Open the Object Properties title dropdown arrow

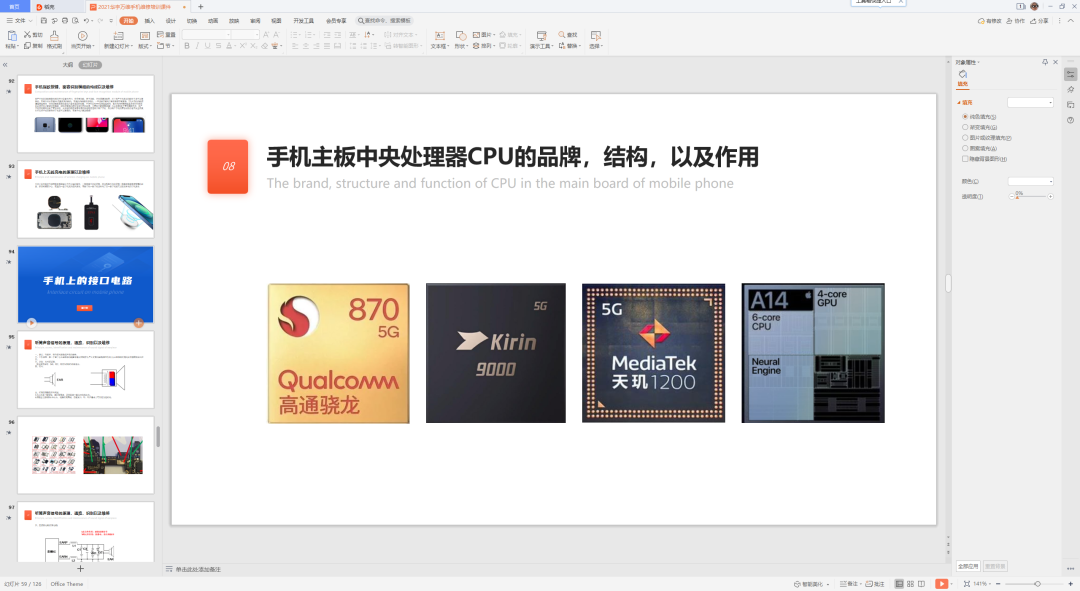pyautogui.click(x=979, y=62)
